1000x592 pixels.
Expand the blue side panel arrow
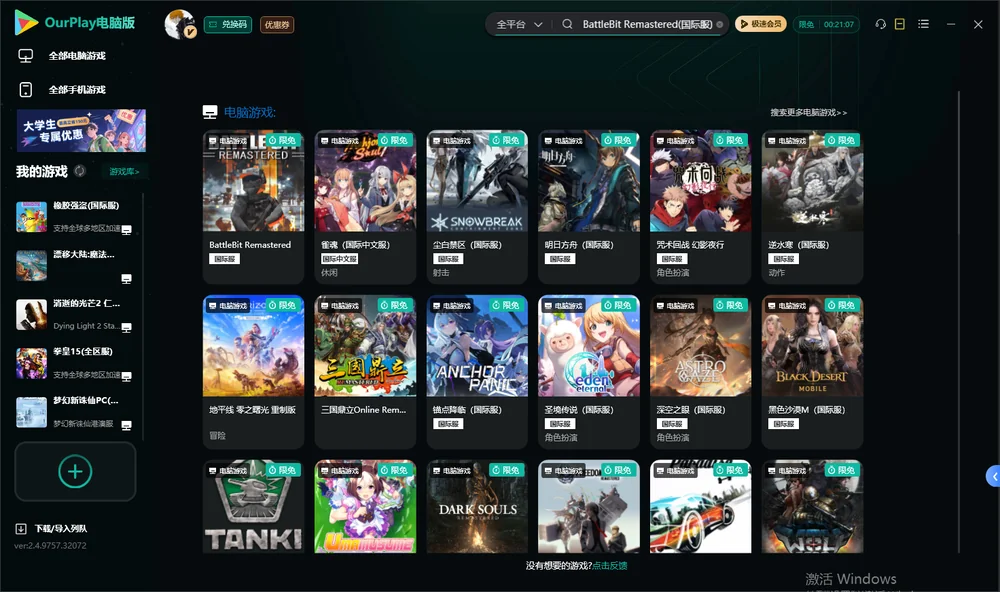pos(994,476)
